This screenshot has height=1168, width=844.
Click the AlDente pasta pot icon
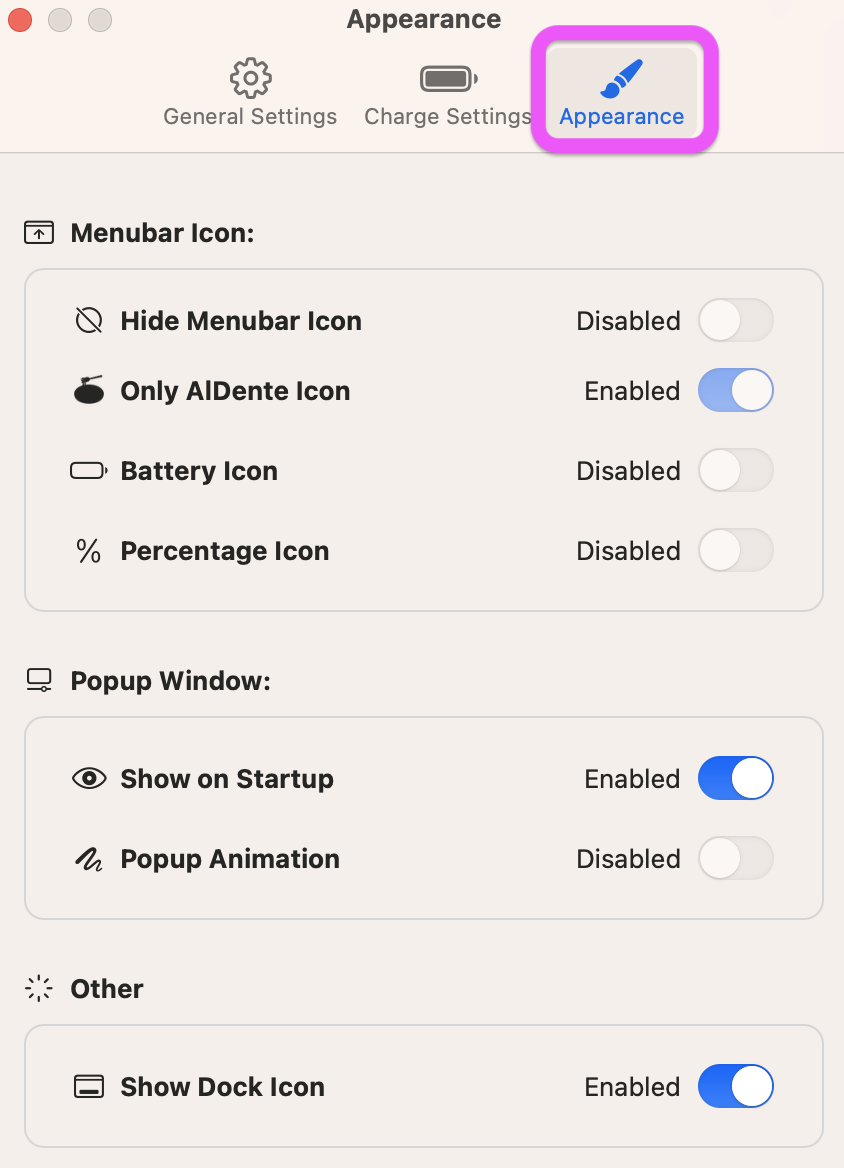(x=89, y=391)
